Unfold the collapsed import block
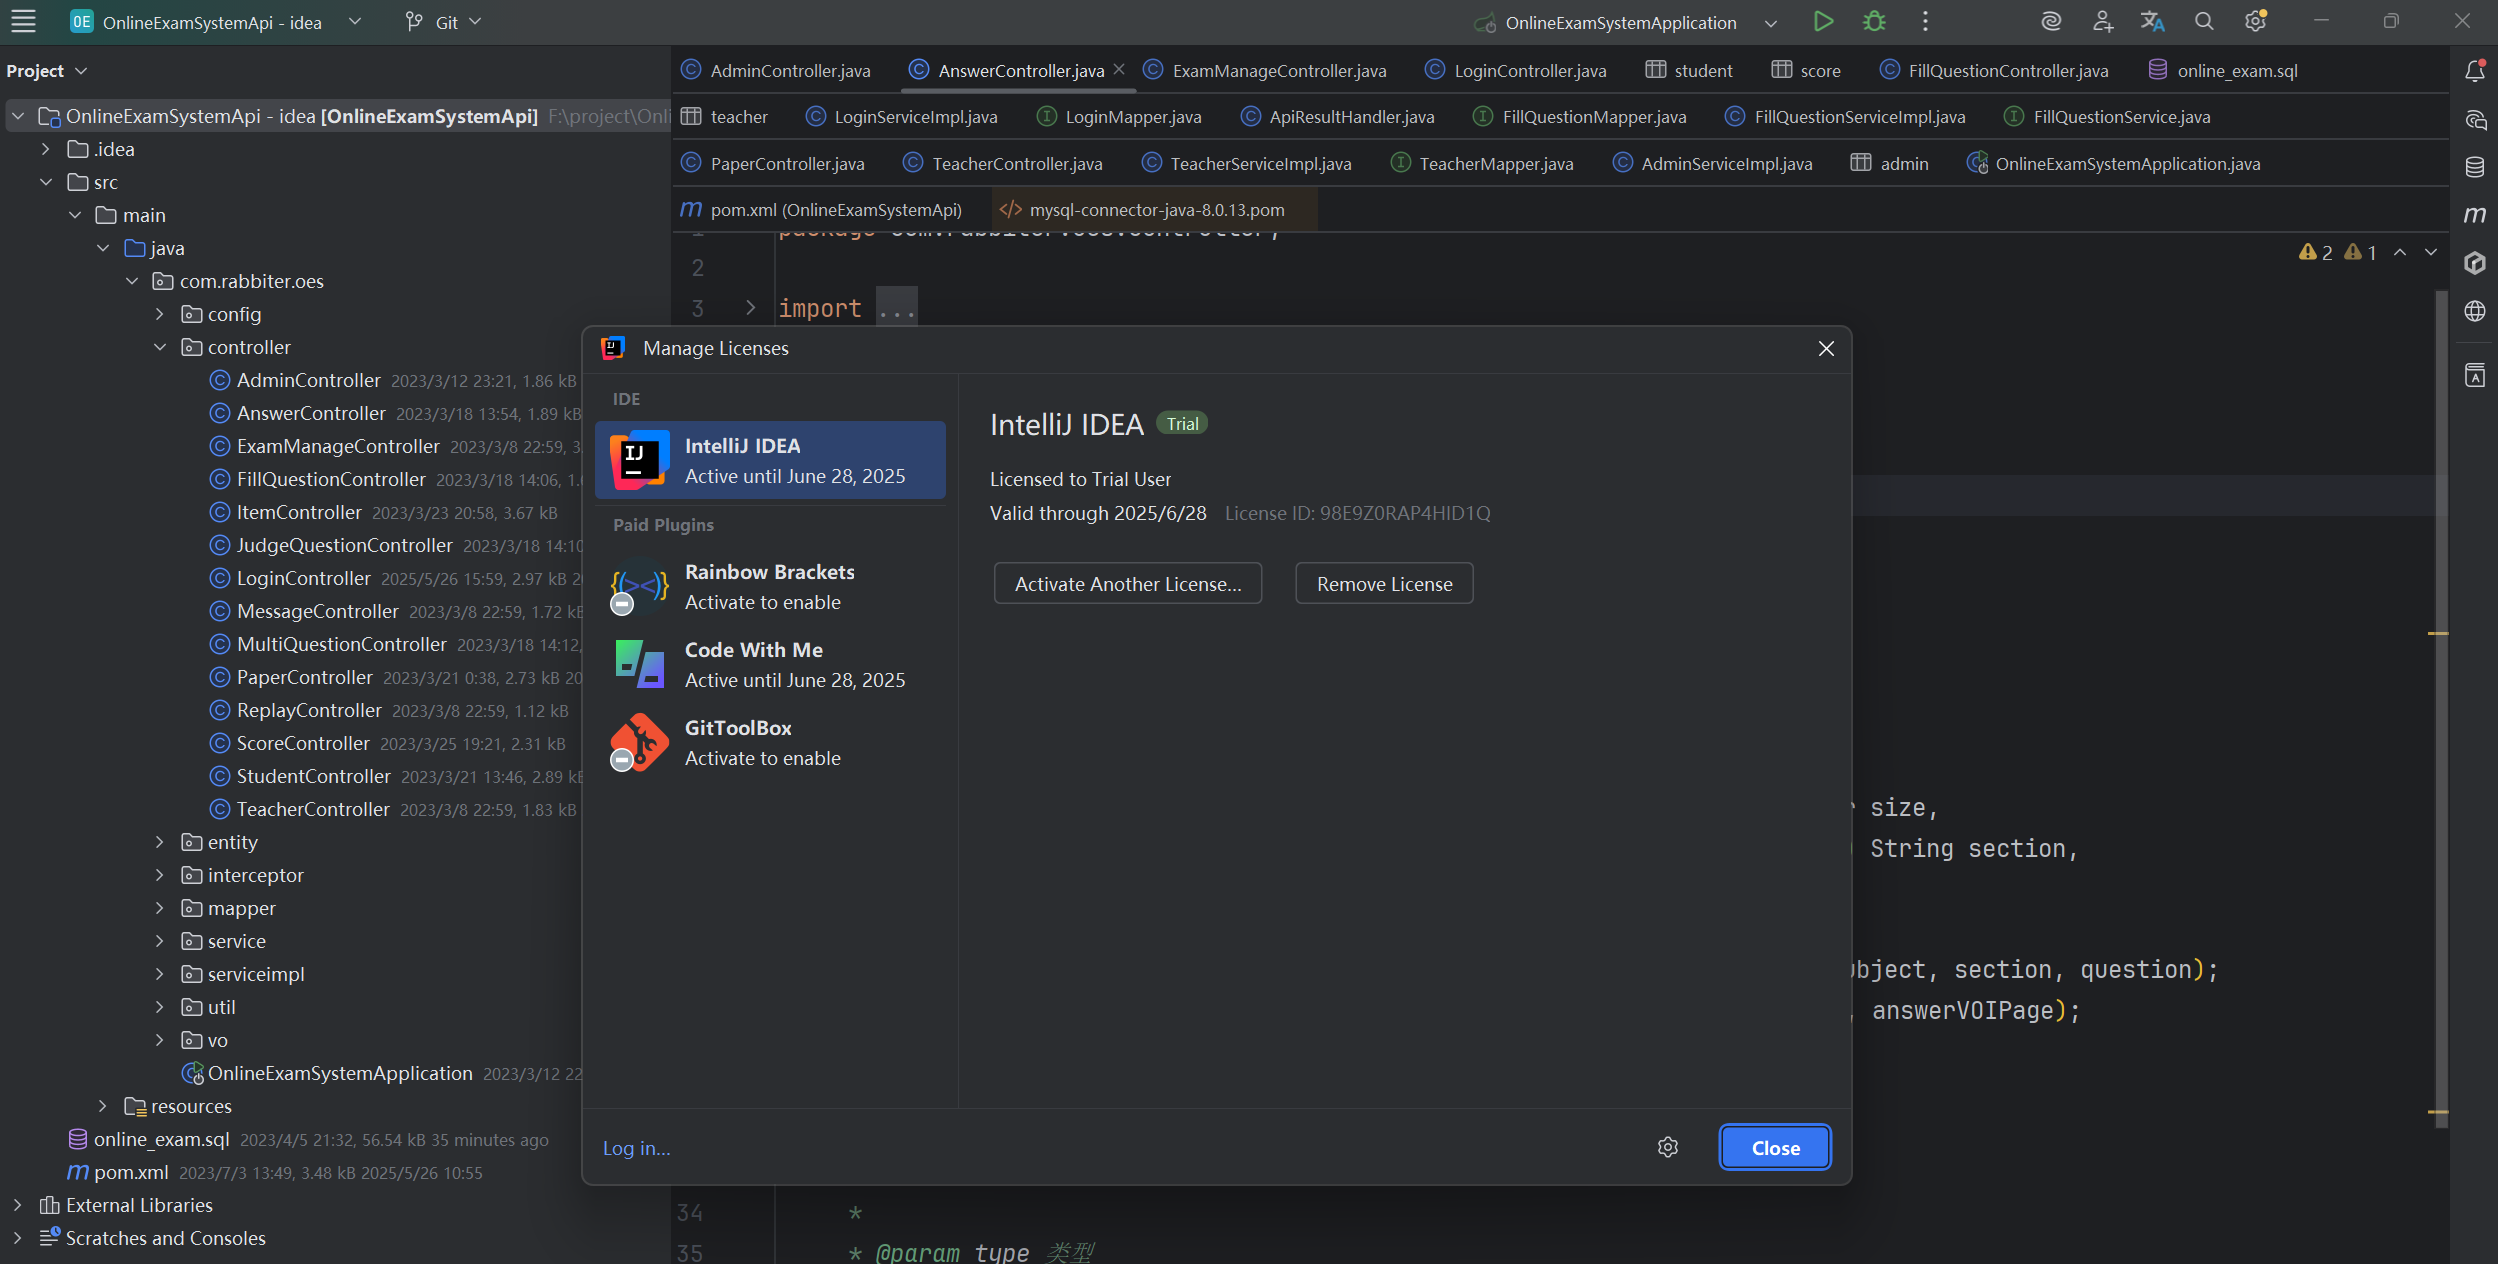Screen dimensions: 2498x1264 tap(751, 308)
